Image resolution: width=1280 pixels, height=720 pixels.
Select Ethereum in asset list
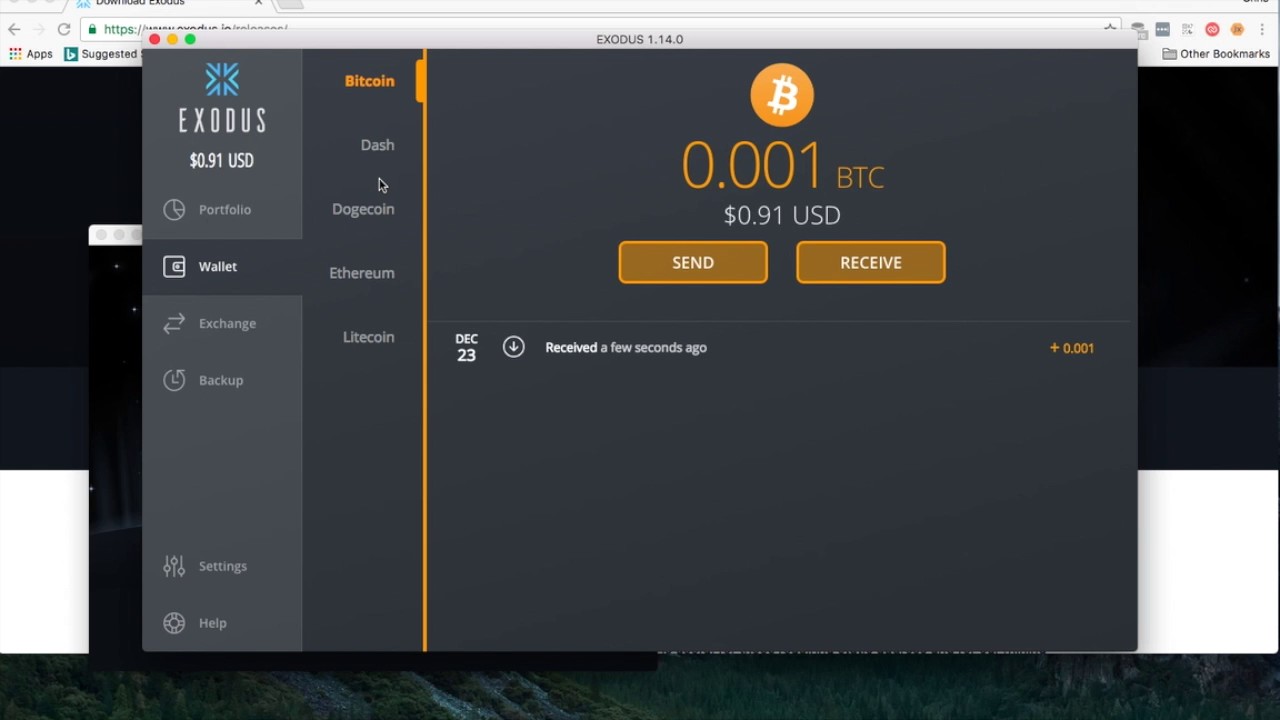(361, 273)
